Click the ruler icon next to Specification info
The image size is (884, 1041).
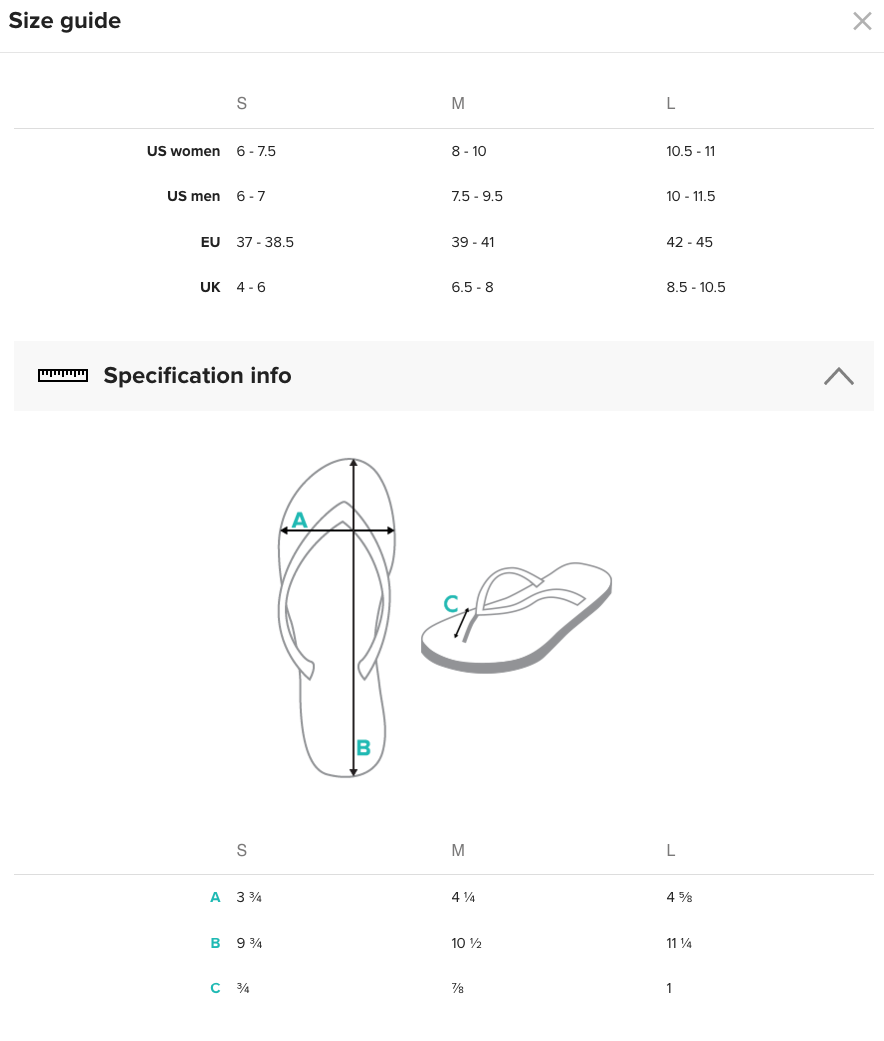coord(62,375)
